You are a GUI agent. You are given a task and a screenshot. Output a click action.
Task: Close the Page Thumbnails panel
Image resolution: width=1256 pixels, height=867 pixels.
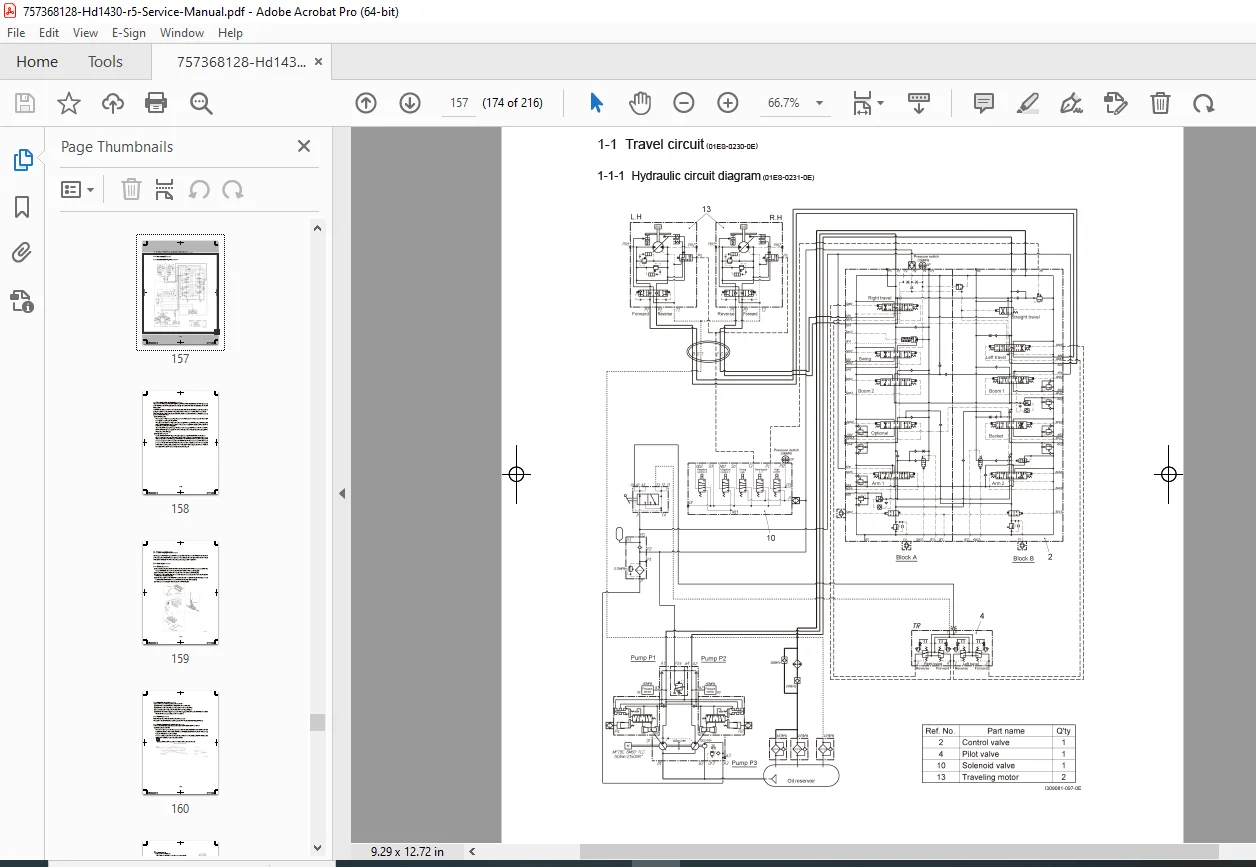[x=304, y=146]
